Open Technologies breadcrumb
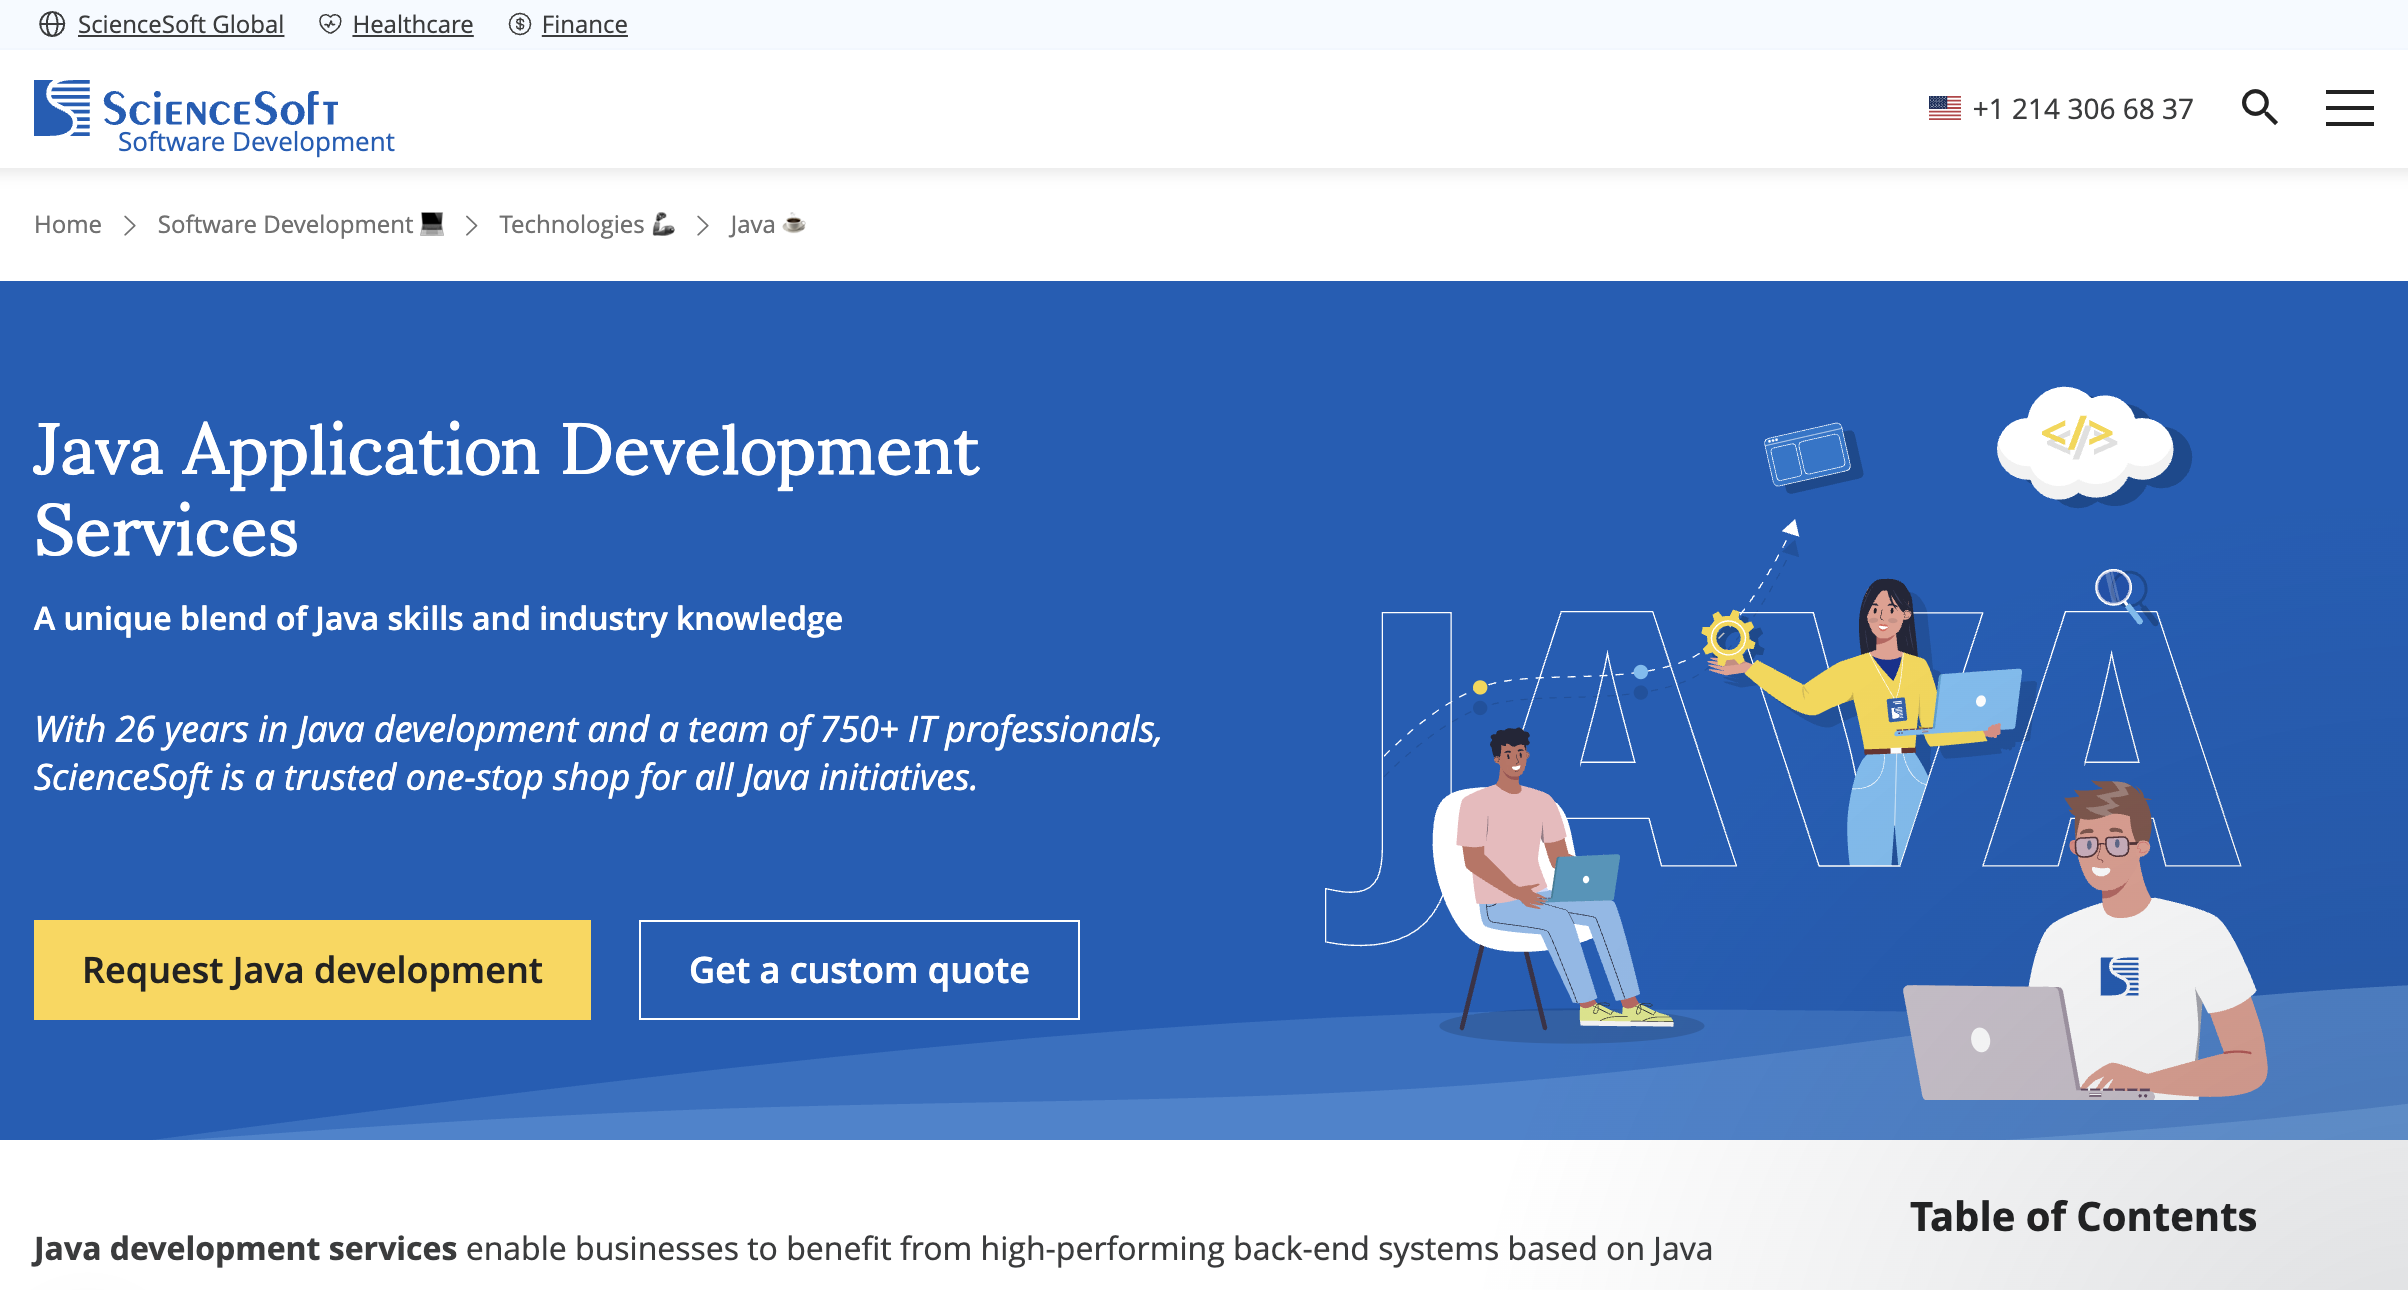 click(572, 224)
